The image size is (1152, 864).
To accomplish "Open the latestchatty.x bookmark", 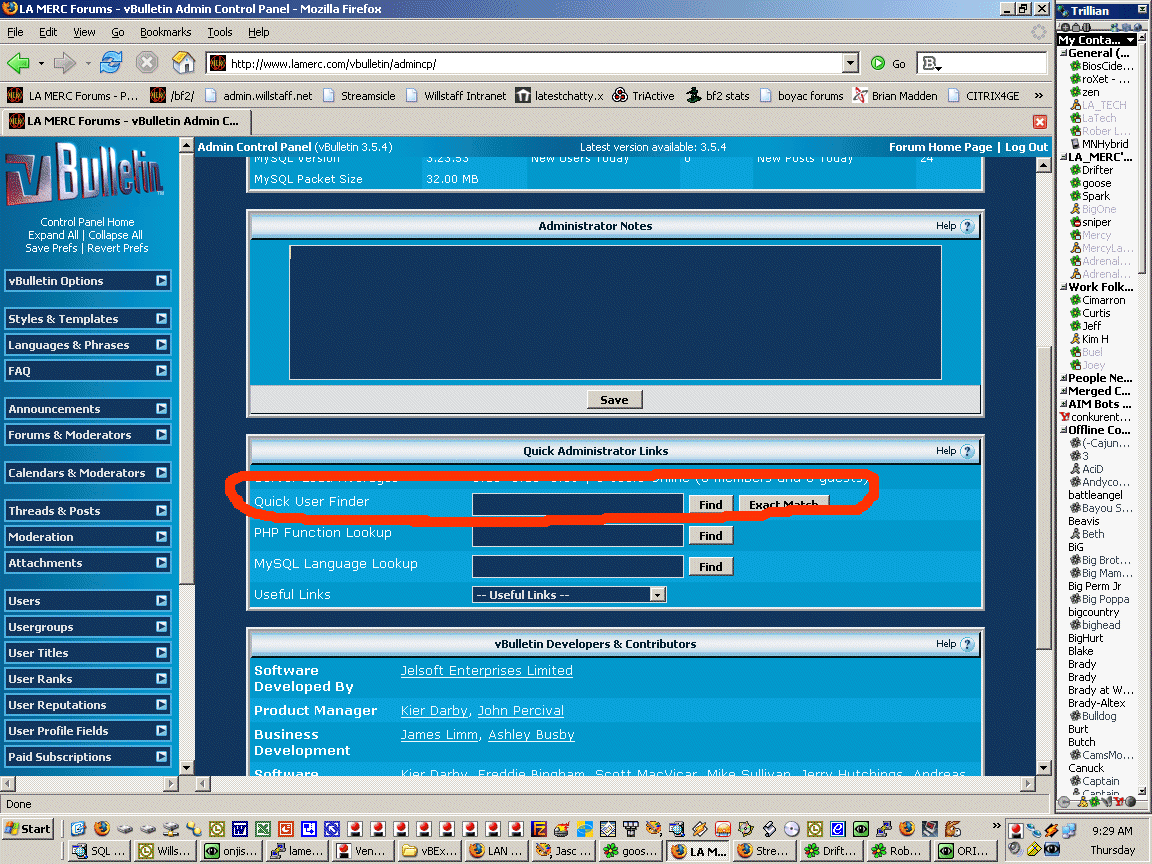I will (559, 96).
